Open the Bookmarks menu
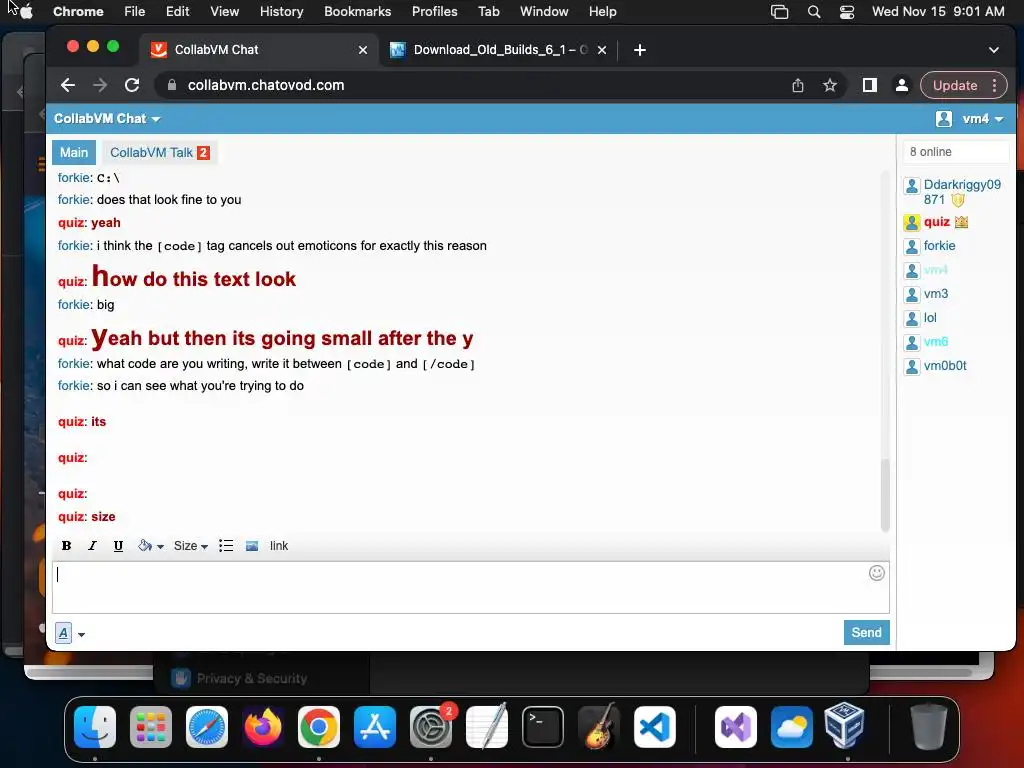1024x768 pixels. (x=357, y=12)
